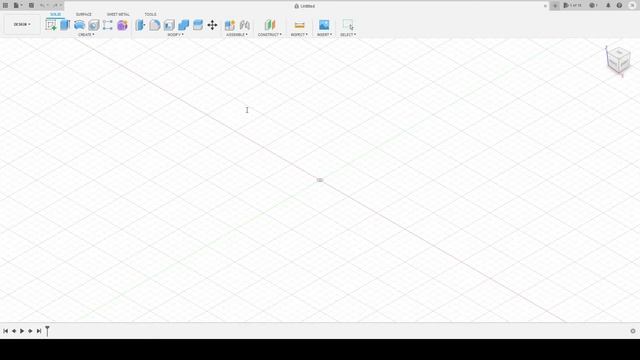Viewport: 640px width, 360px height.
Task: Play the timeline
Action: click(22, 331)
